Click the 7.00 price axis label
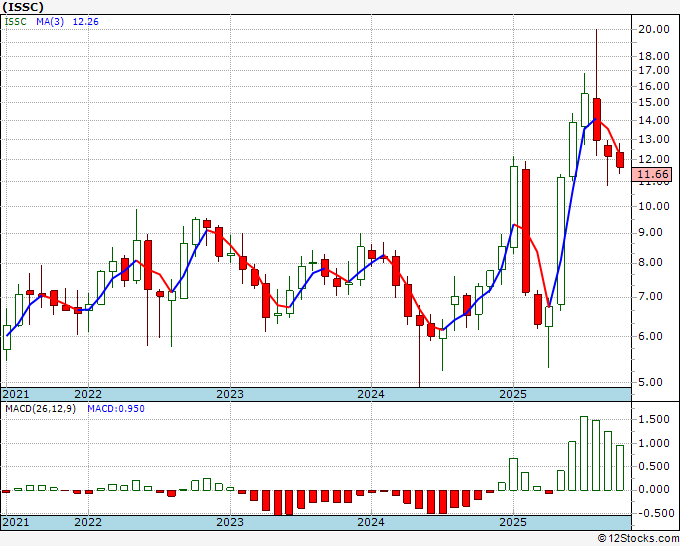680x546 pixels. coord(651,297)
